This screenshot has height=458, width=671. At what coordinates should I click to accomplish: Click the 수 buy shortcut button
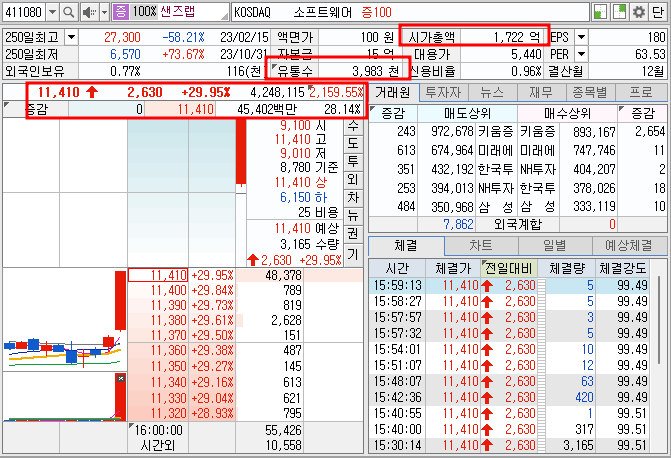coord(353,126)
